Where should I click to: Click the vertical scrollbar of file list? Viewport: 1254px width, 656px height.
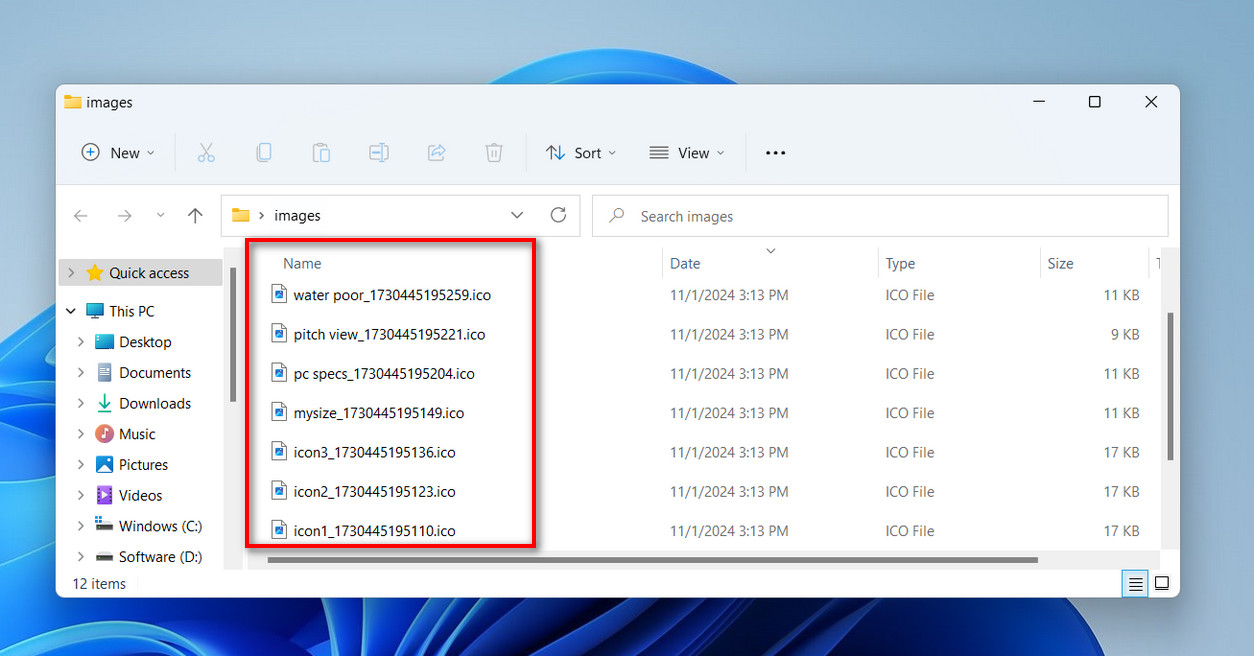[x=1170, y=386]
